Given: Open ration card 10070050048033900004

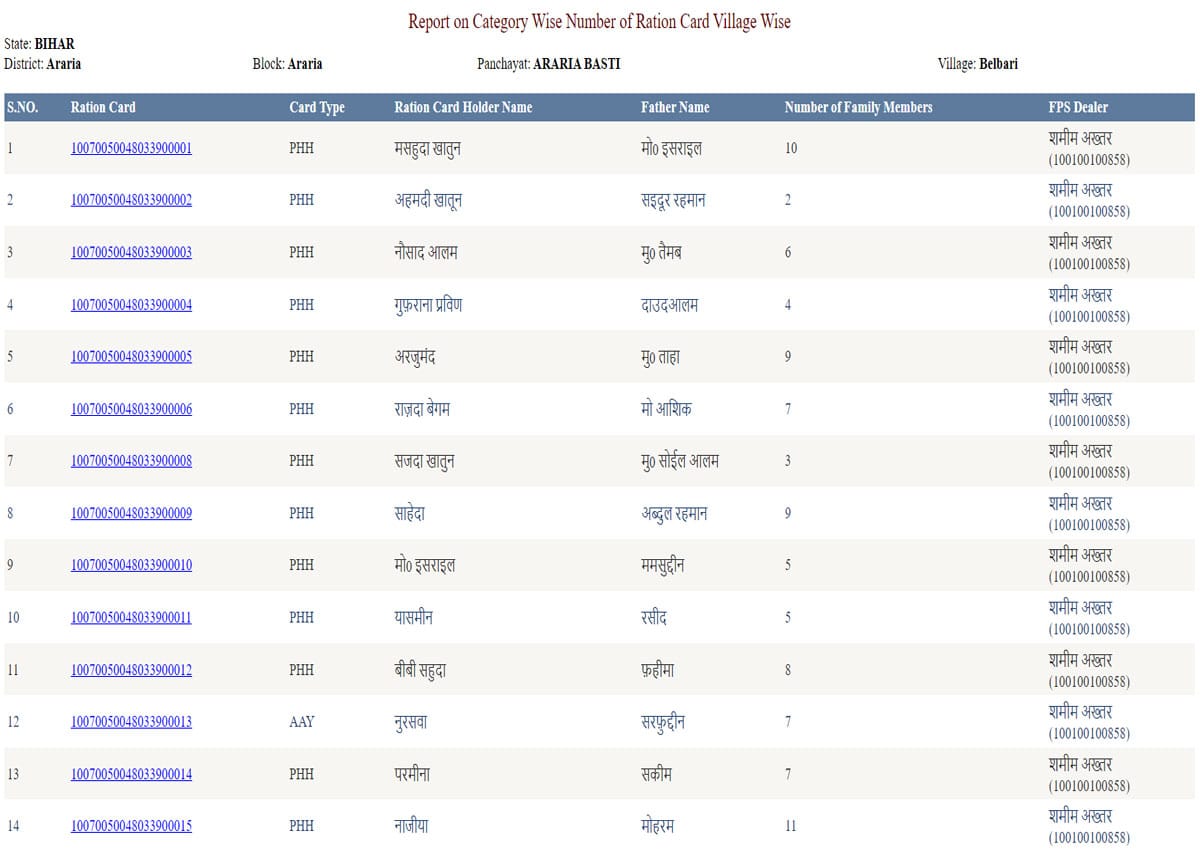Looking at the screenshot, I should 131,304.
